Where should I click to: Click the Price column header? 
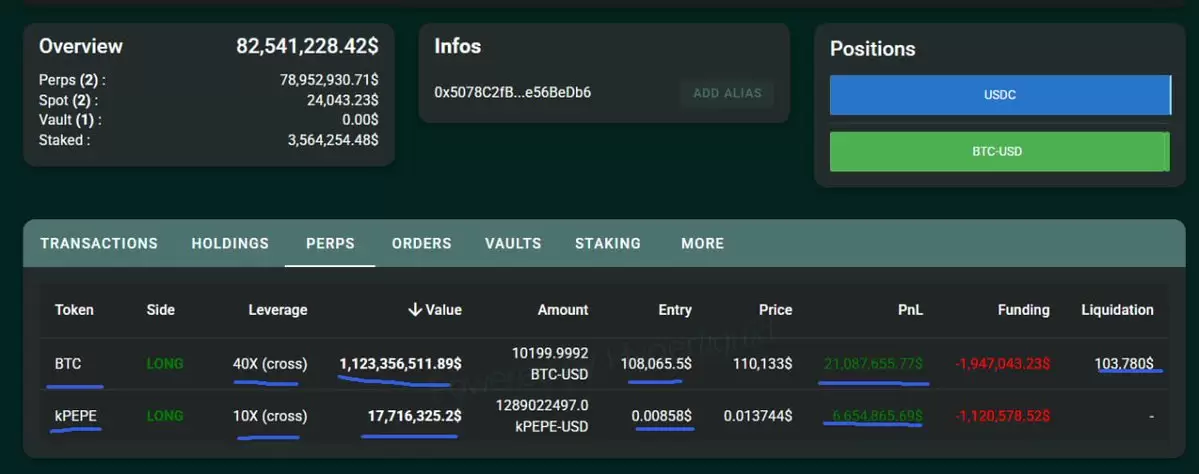point(775,310)
